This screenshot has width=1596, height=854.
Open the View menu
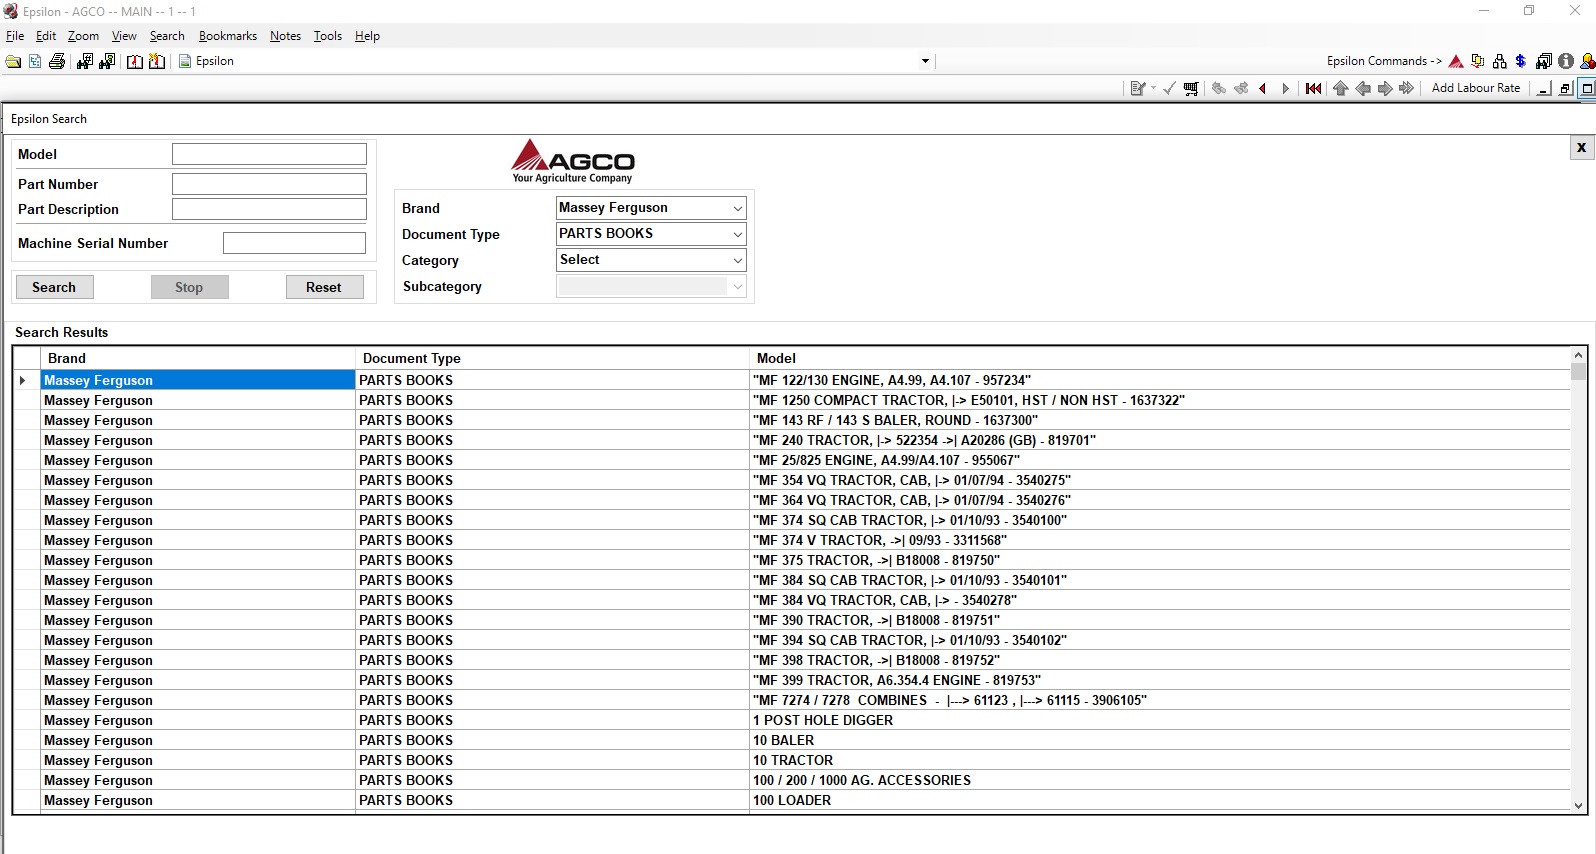click(x=124, y=36)
